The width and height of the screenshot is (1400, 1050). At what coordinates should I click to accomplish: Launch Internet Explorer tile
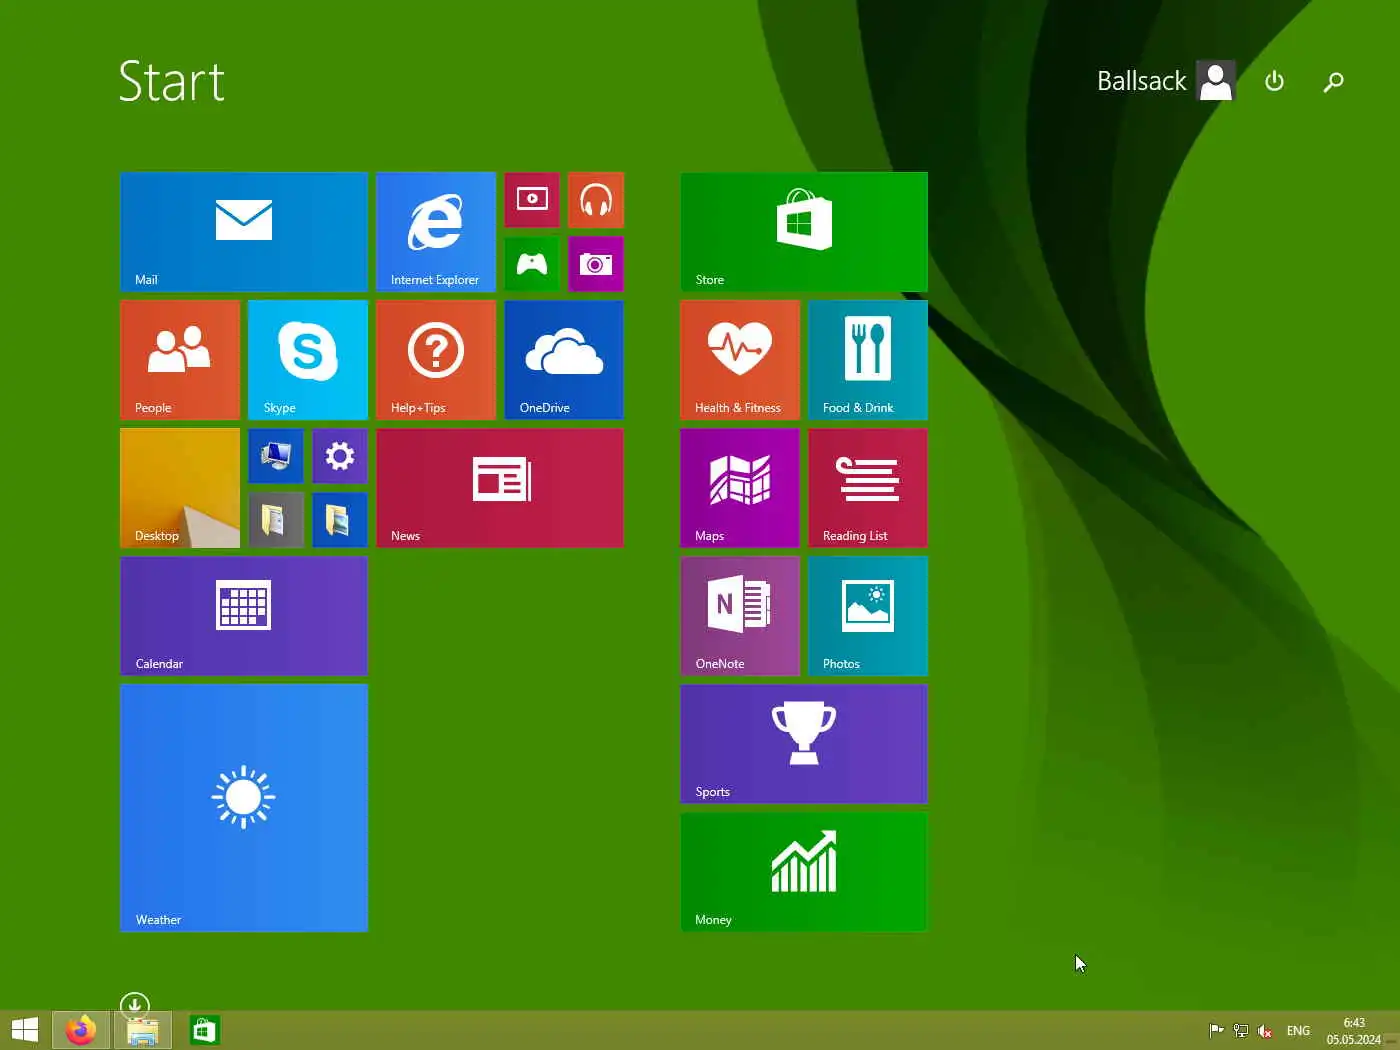pos(436,232)
